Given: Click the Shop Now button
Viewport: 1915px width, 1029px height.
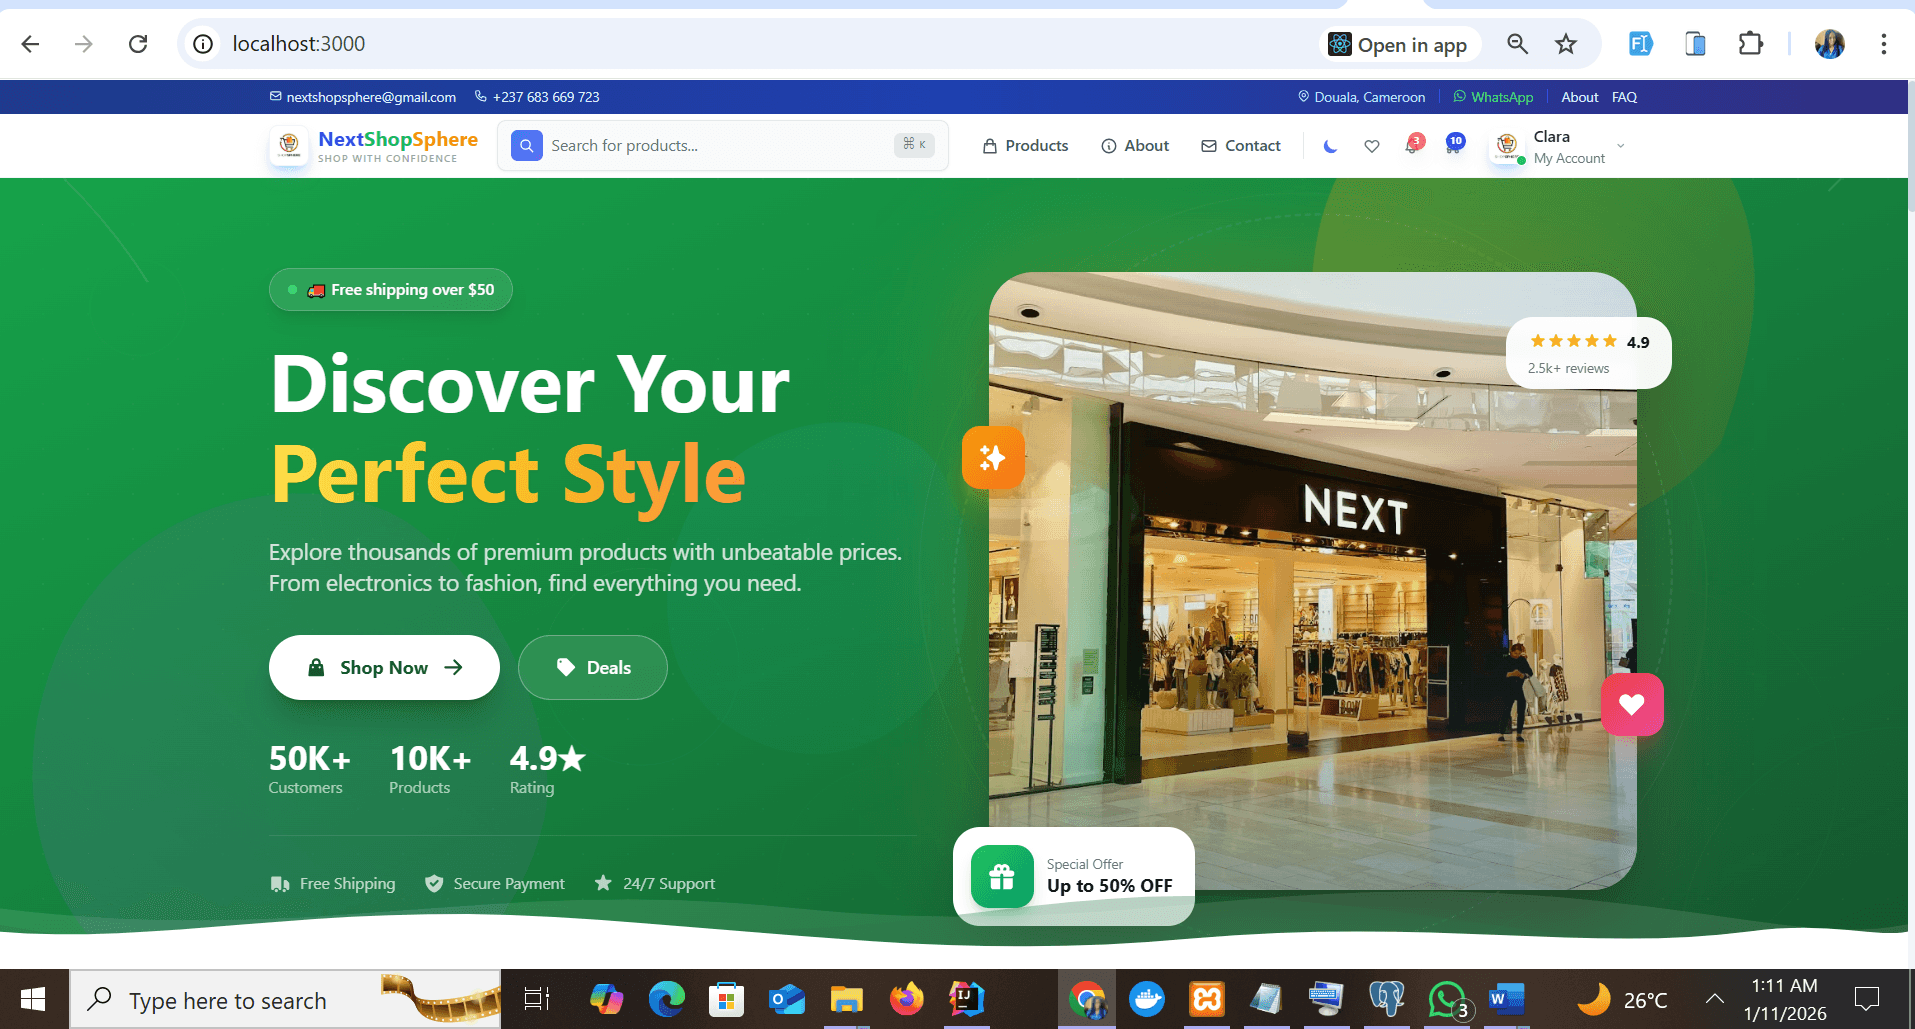Looking at the screenshot, I should click(x=384, y=667).
